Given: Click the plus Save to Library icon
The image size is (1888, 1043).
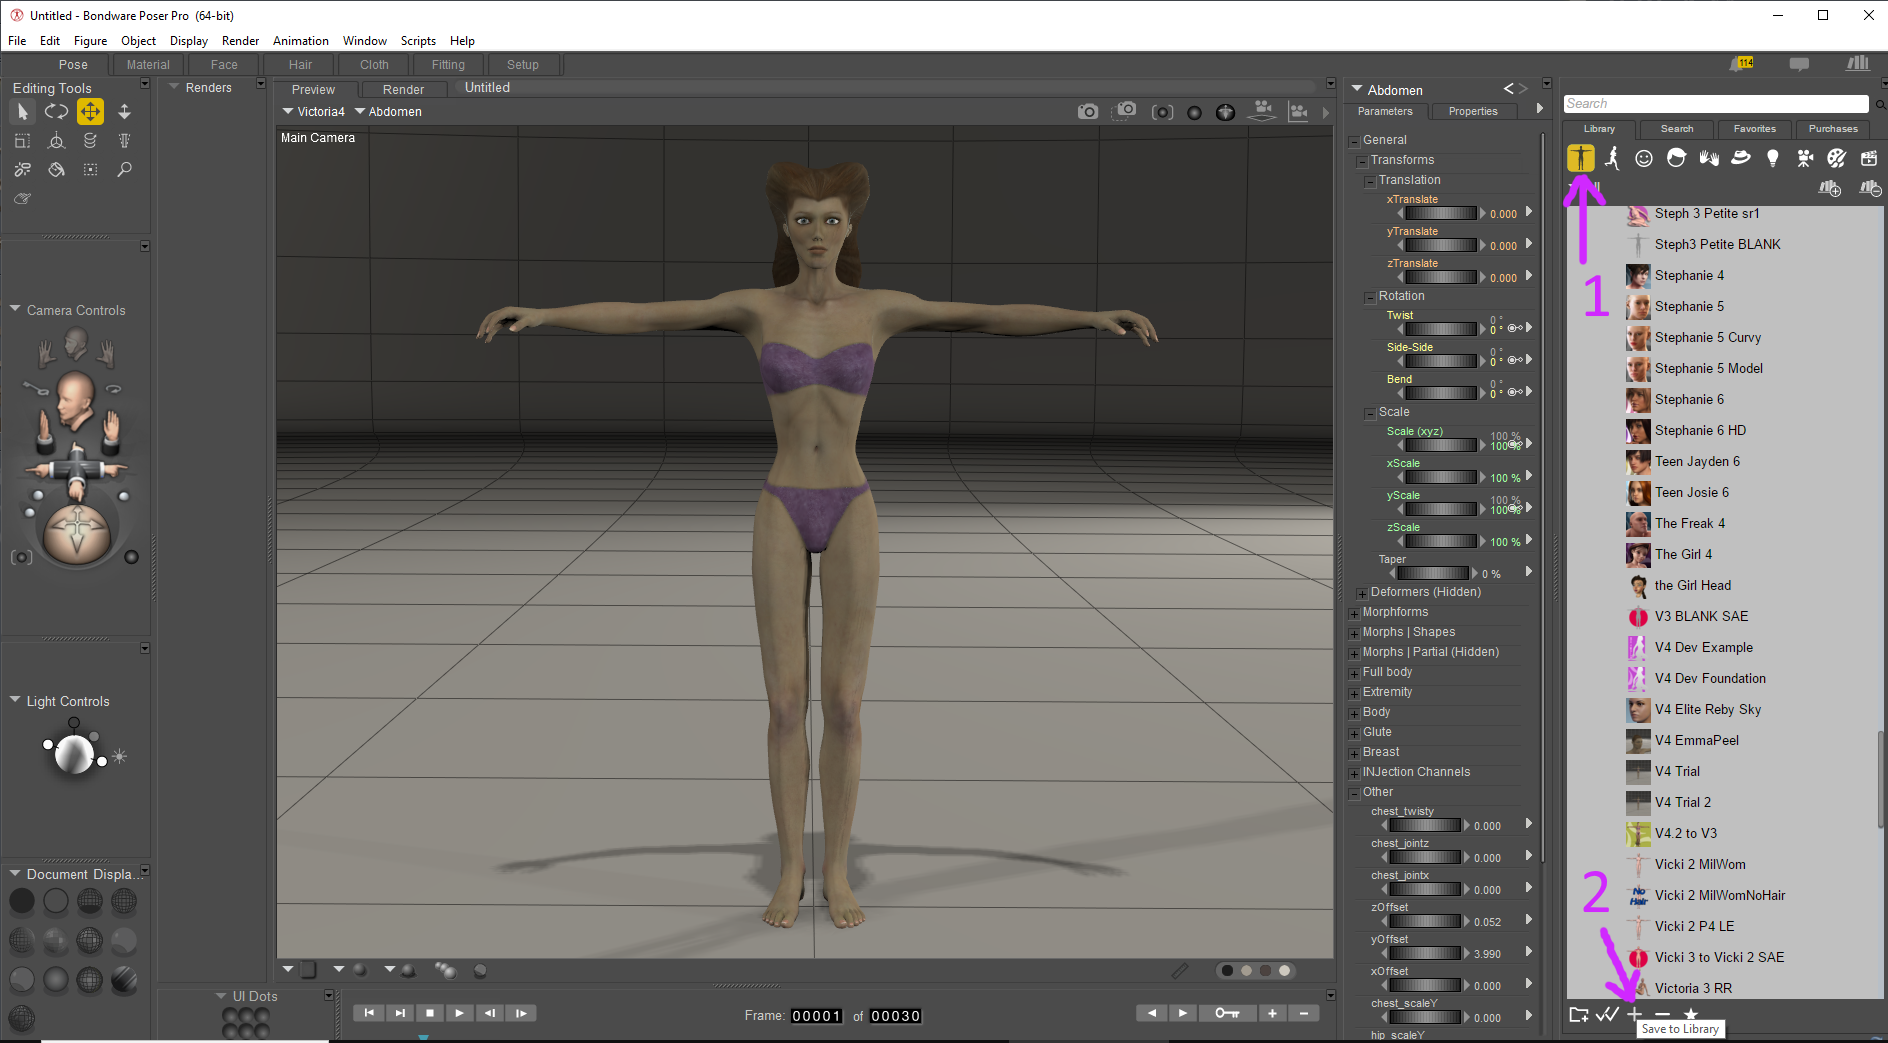Looking at the screenshot, I should [x=1634, y=1014].
